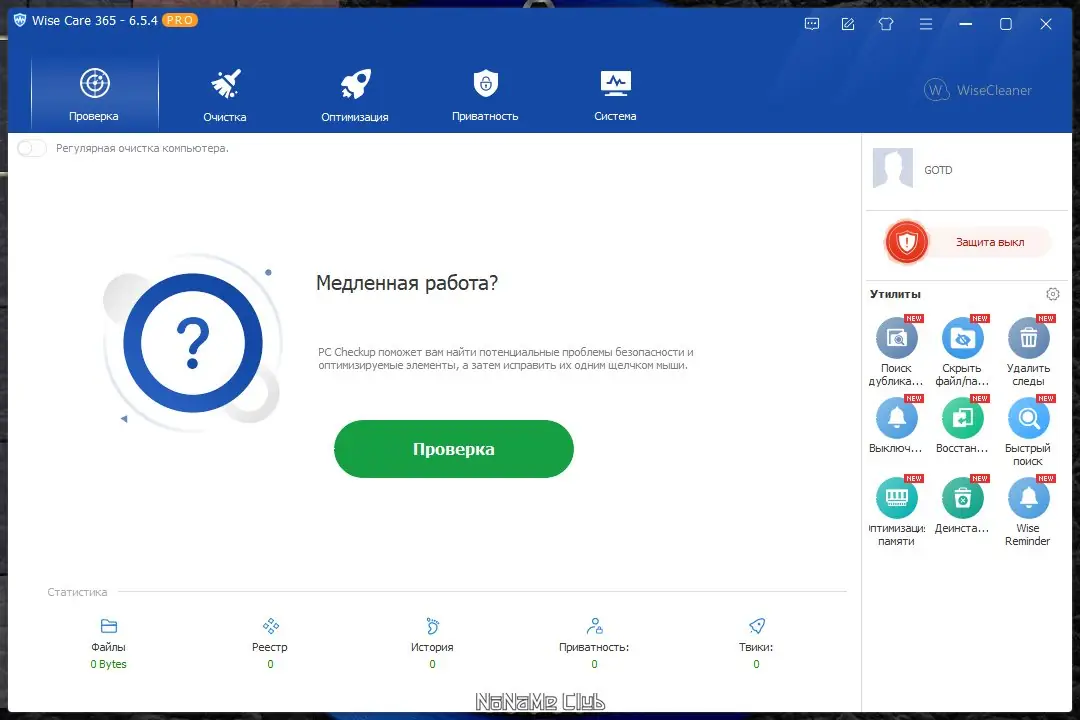1080x720 pixels.
Task: Click the Защита выкл shield to enable protection
Action: pyautogui.click(x=906, y=241)
